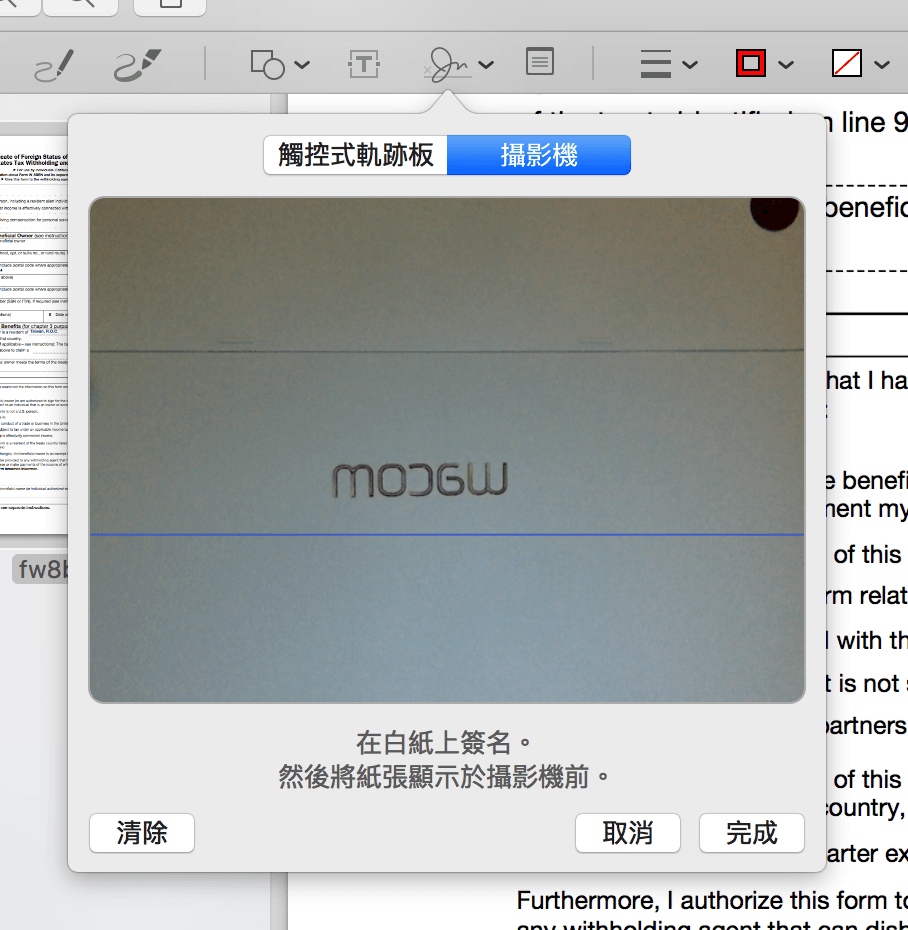This screenshot has width=908, height=930.
Task: Select the Text box tool
Action: click(x=364, y=64)
